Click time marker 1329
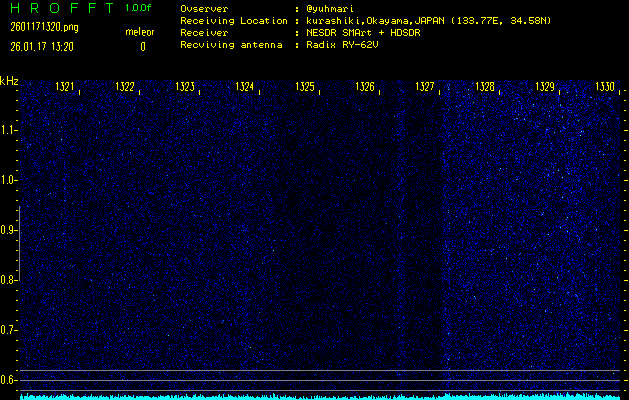 [545, 86]
